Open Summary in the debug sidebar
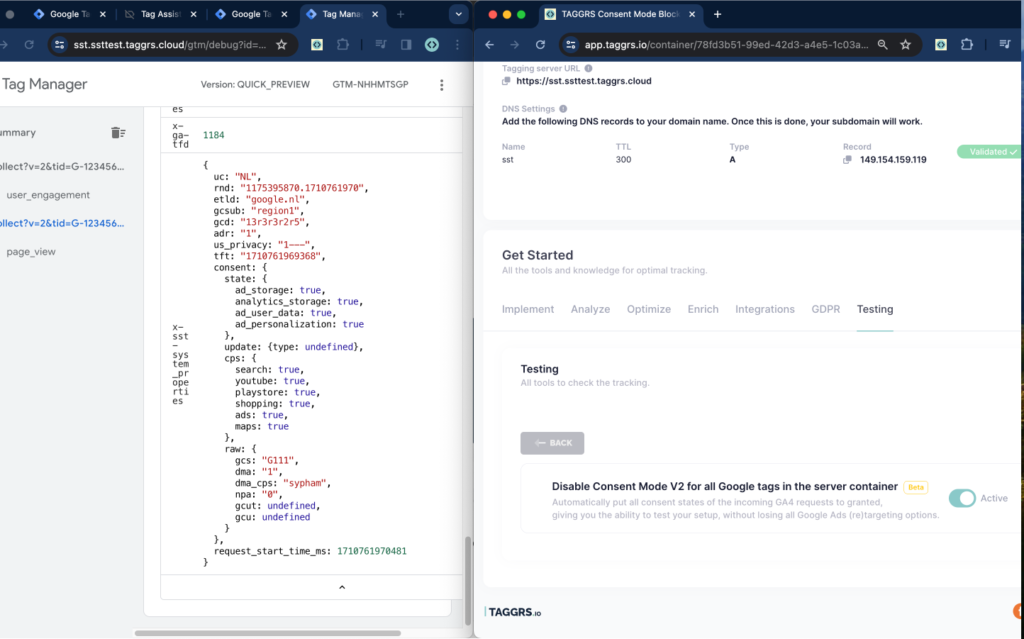This screenshot has height=639, width=1024. coord(18,133)
